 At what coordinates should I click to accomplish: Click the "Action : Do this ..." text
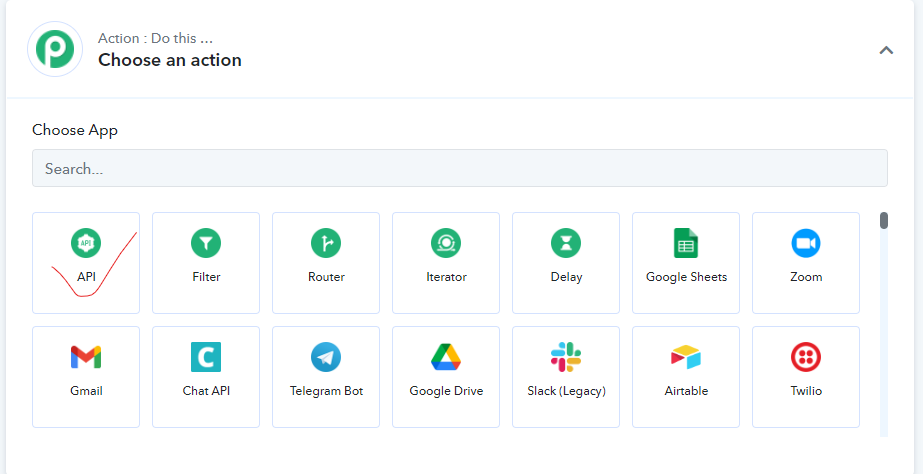pos(155,38)
